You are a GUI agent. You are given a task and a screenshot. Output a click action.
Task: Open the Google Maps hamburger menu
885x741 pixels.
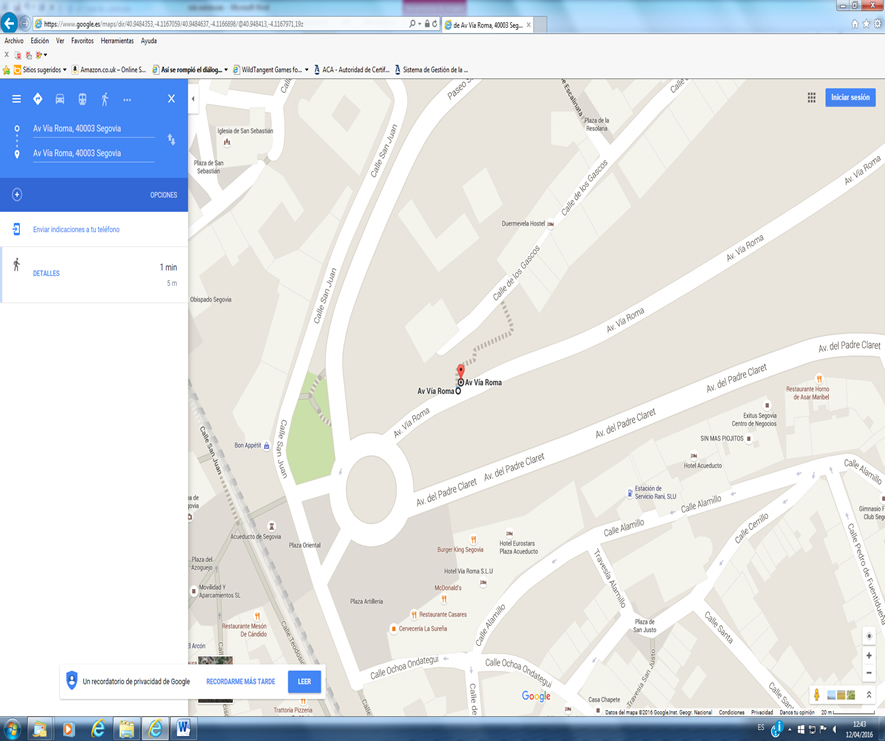pos(16,99)
